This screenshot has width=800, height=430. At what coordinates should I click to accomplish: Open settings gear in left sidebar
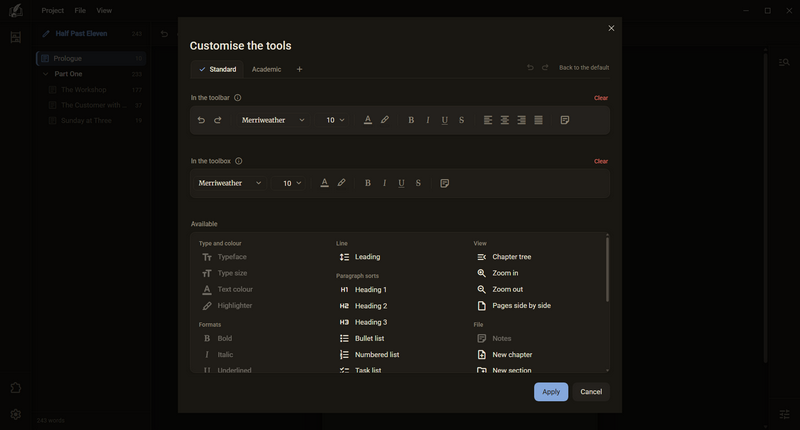point(16,414)
